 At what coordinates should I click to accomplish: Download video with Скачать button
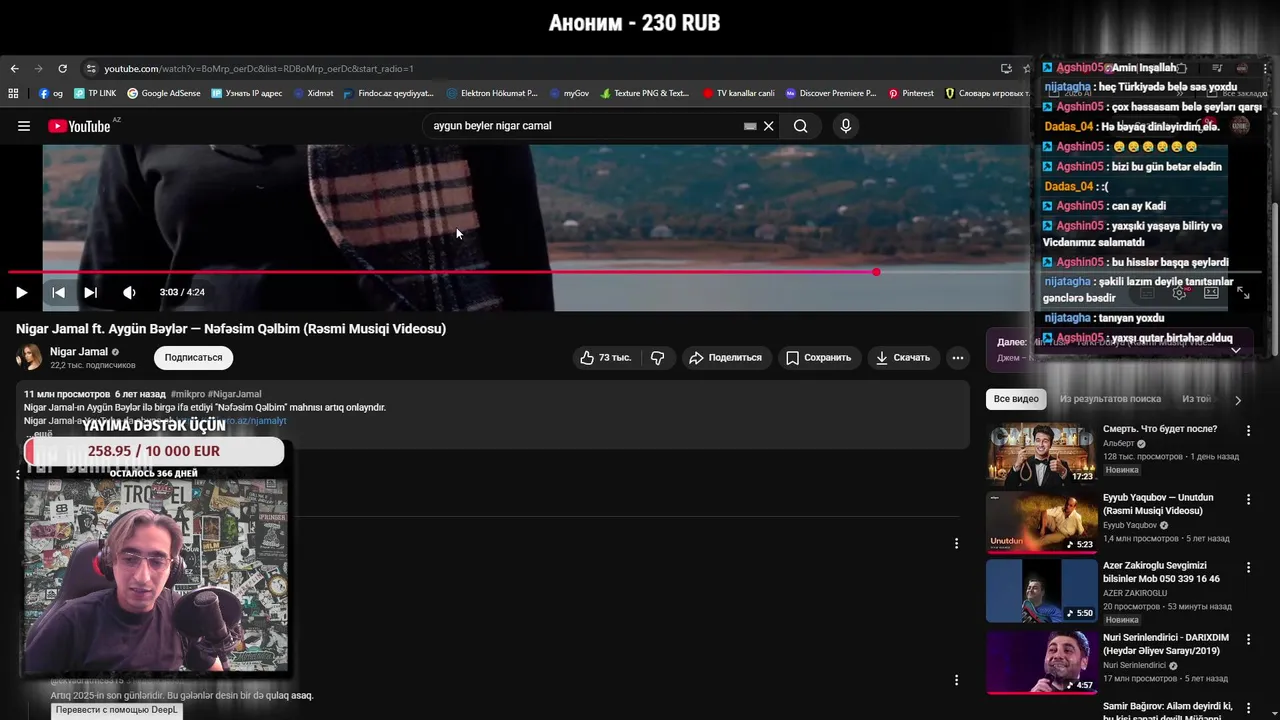(902, 357)
